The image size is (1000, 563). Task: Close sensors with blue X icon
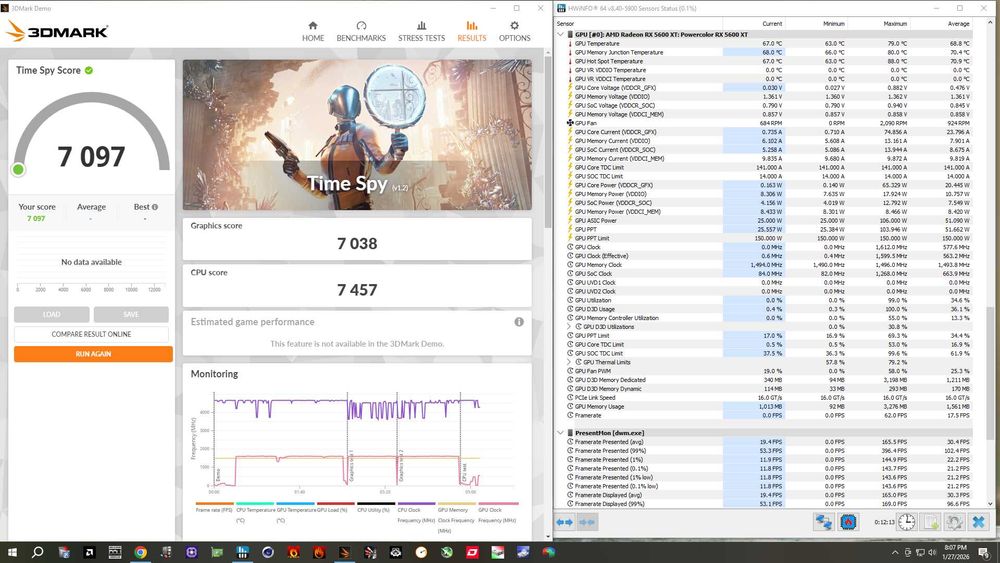[978, 522]
